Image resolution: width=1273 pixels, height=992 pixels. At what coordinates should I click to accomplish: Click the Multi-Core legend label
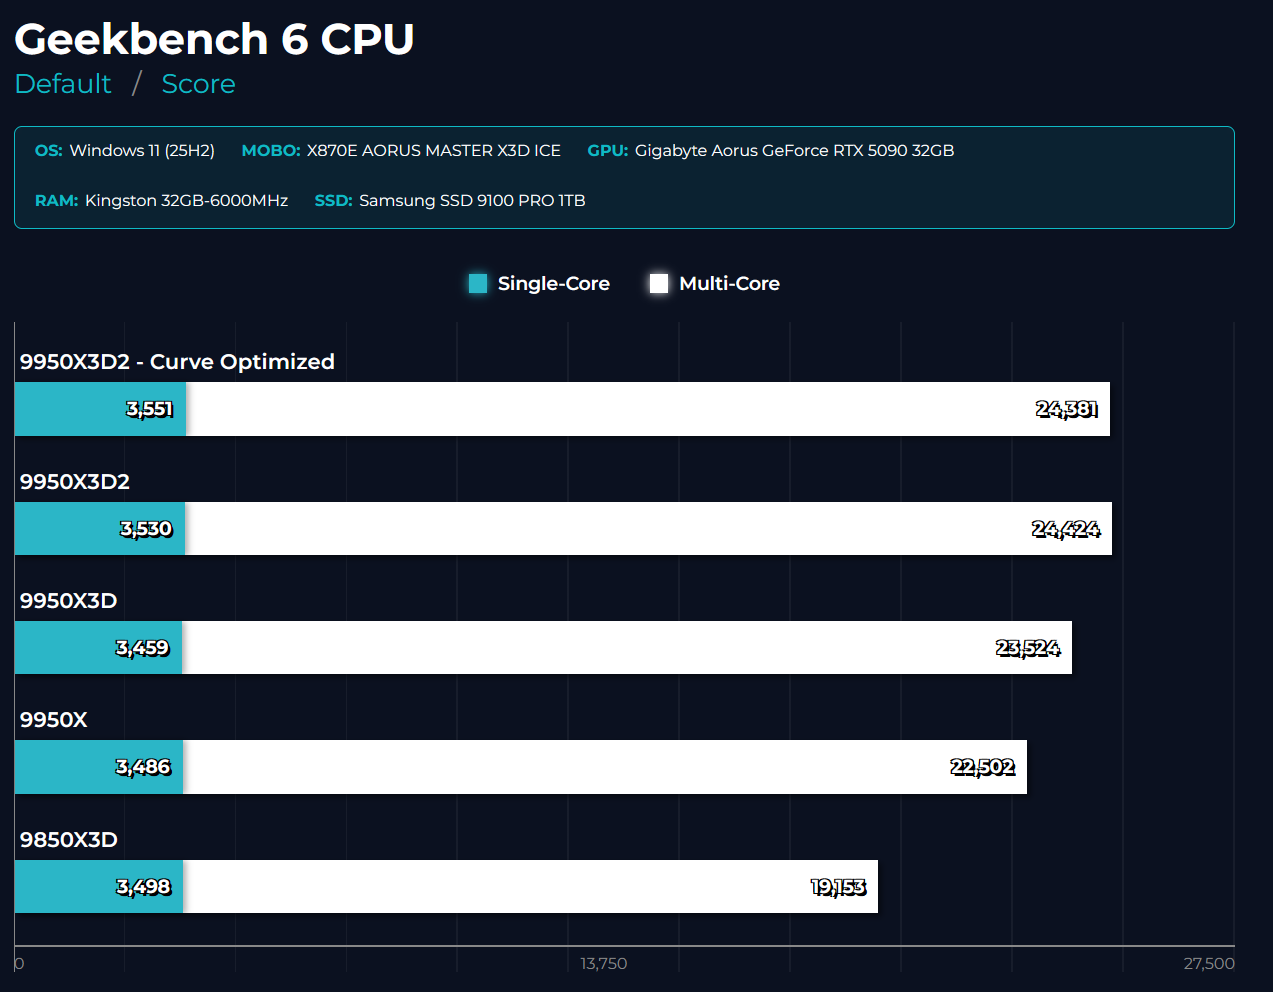click(x=729, y=284)
